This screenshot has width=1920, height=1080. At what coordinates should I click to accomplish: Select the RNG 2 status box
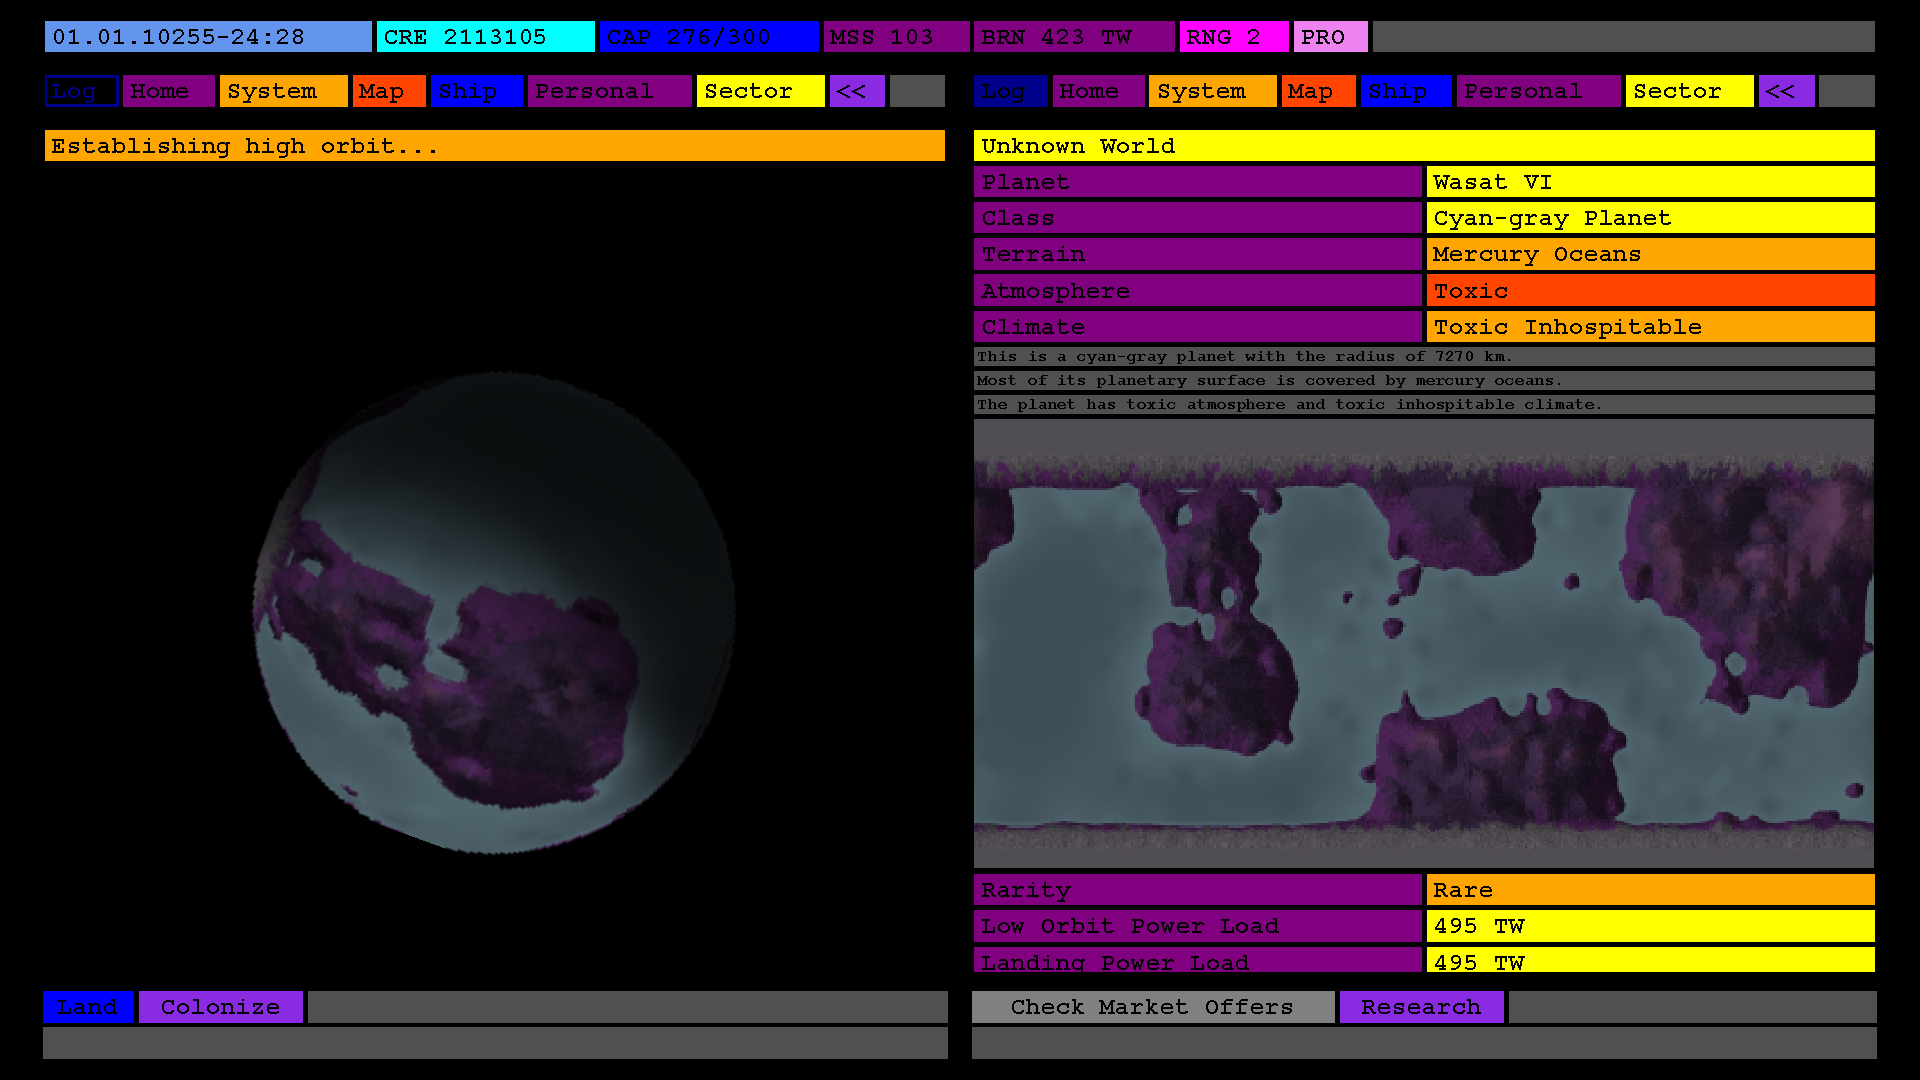point(1233,37)
